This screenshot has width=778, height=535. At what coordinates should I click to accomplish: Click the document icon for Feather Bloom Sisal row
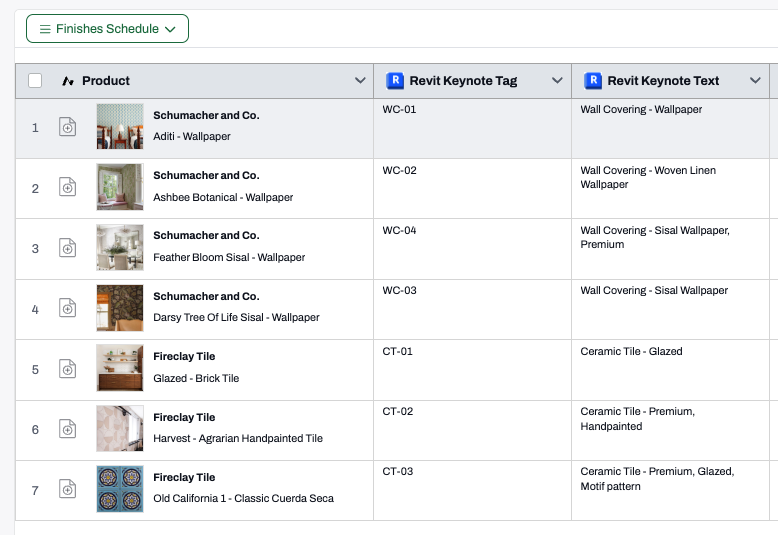(x=67, y=248)
